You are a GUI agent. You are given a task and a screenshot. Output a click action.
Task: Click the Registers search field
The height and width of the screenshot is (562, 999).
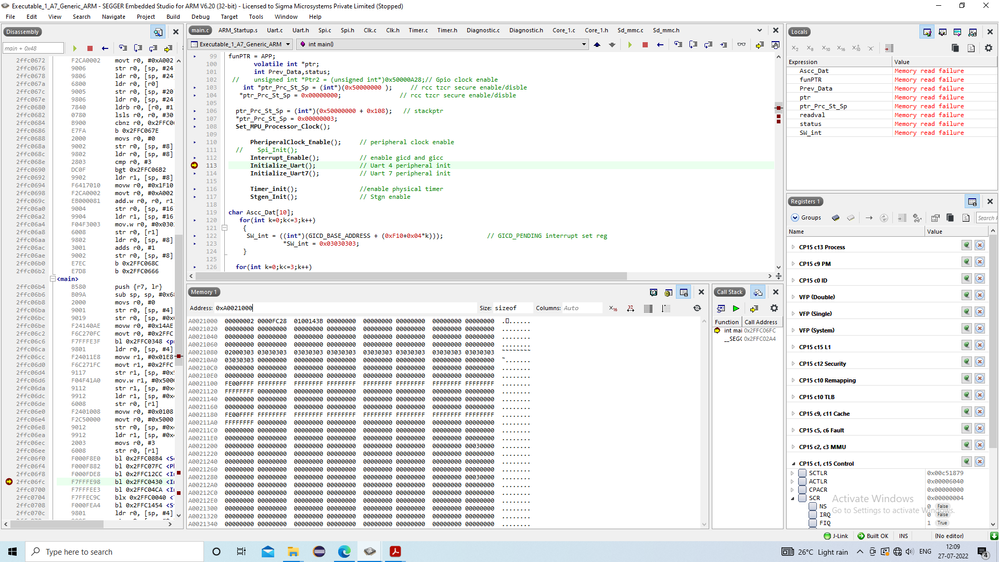point(986,218)
